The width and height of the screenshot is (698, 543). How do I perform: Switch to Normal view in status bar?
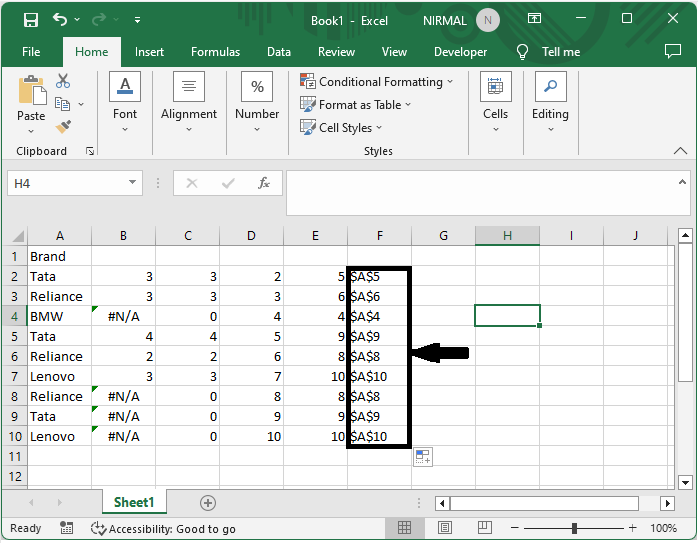405,528
